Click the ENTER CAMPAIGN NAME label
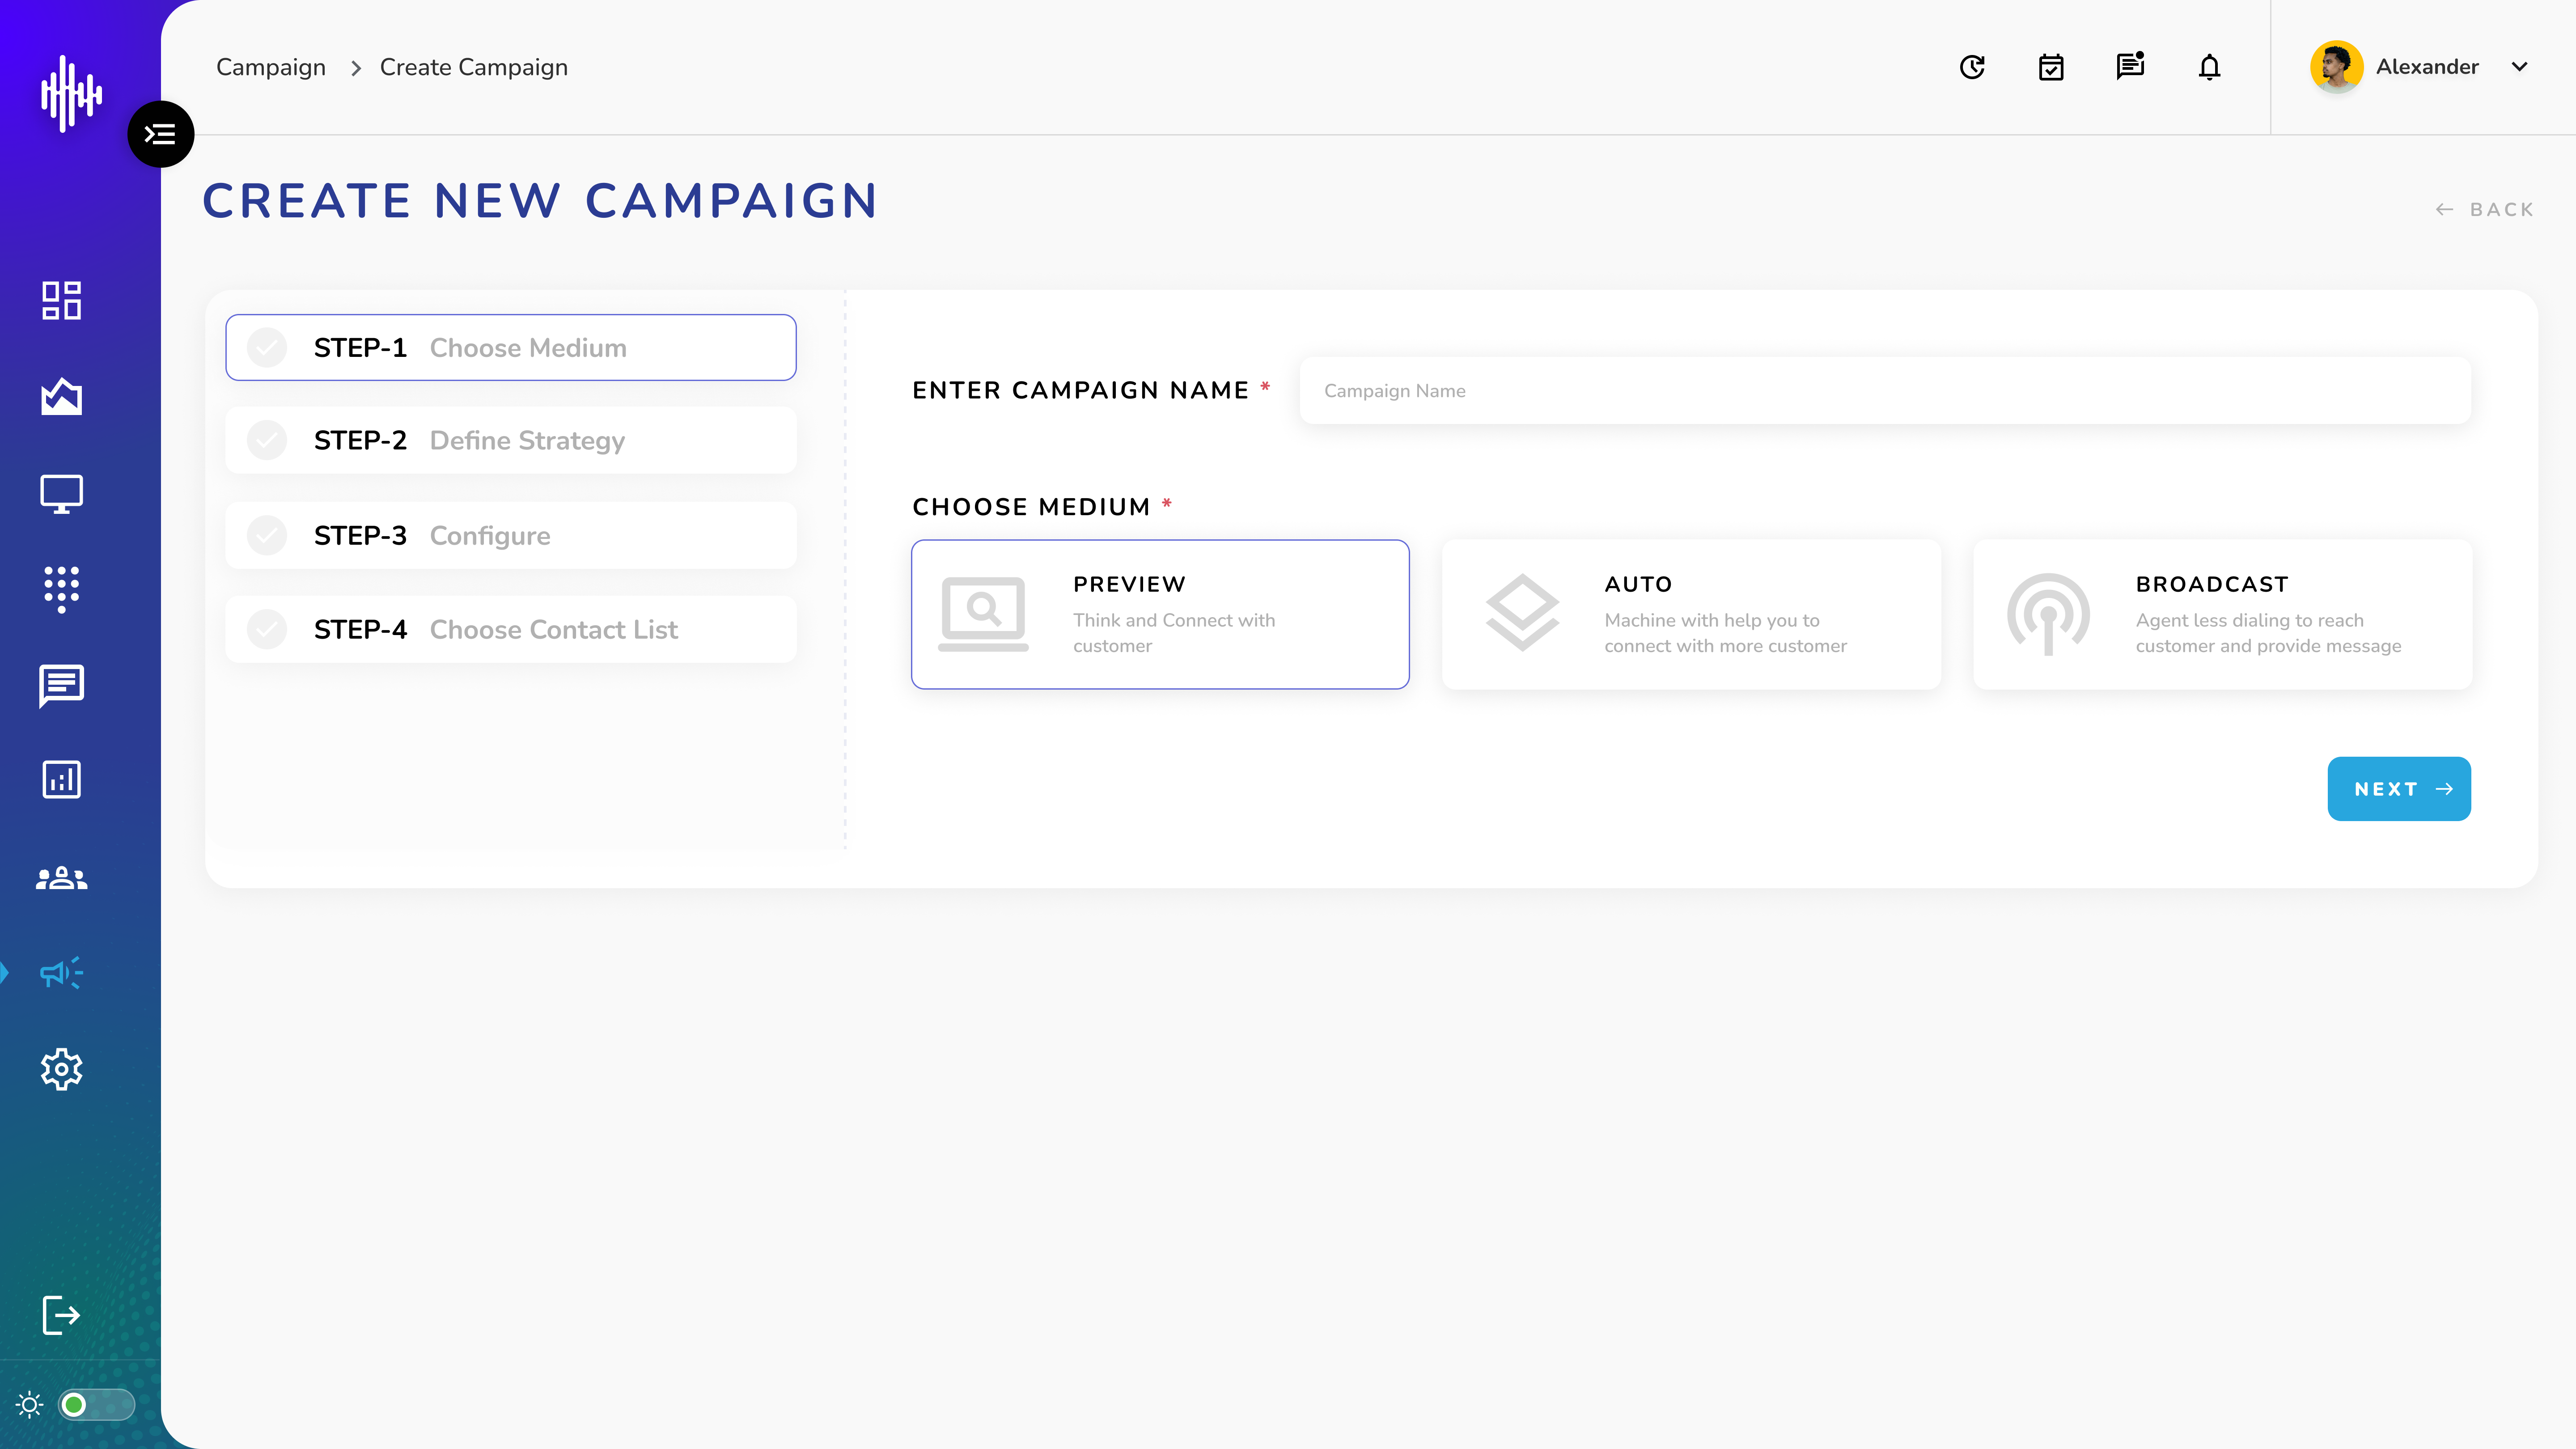Viewport: 2576px width, 1449px height. pos(1080,390)
